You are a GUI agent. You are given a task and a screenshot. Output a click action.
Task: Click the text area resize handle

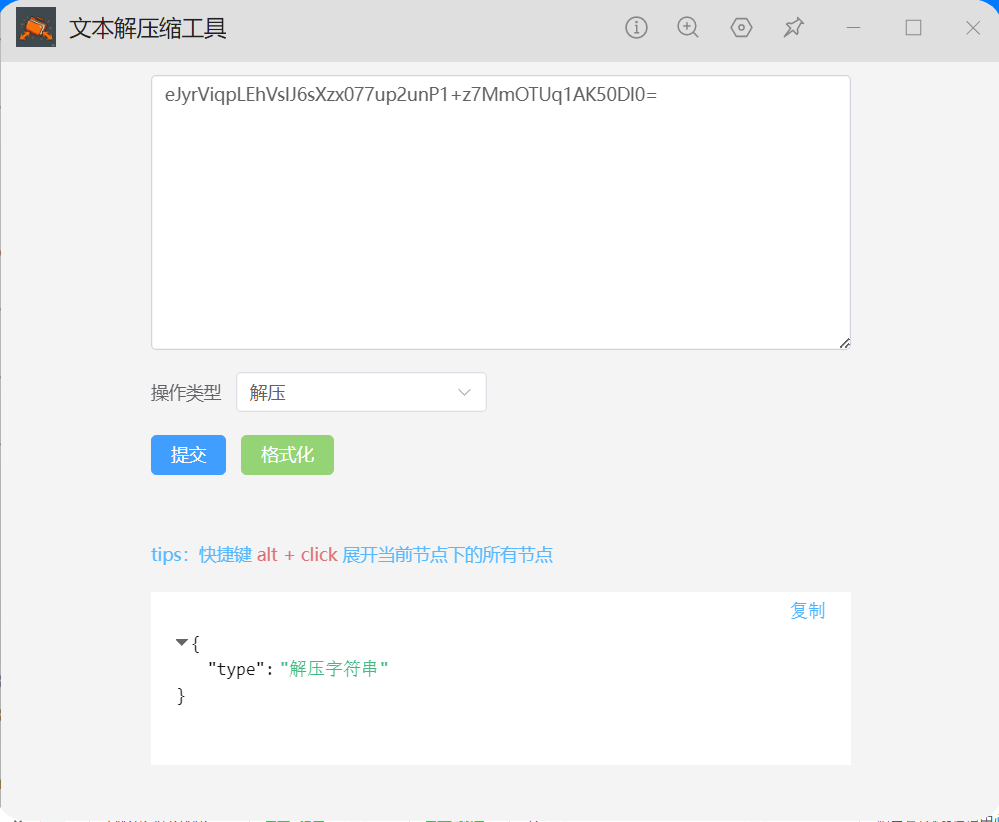[844, 343]
